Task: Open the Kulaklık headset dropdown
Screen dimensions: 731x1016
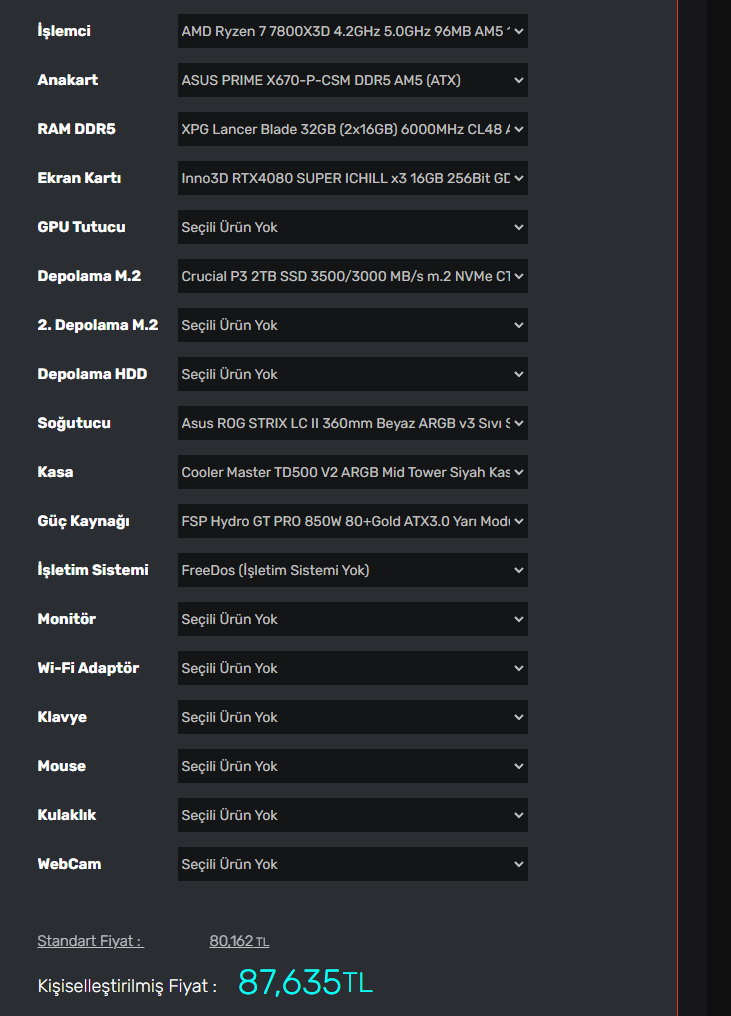Action: click(352, 815)
